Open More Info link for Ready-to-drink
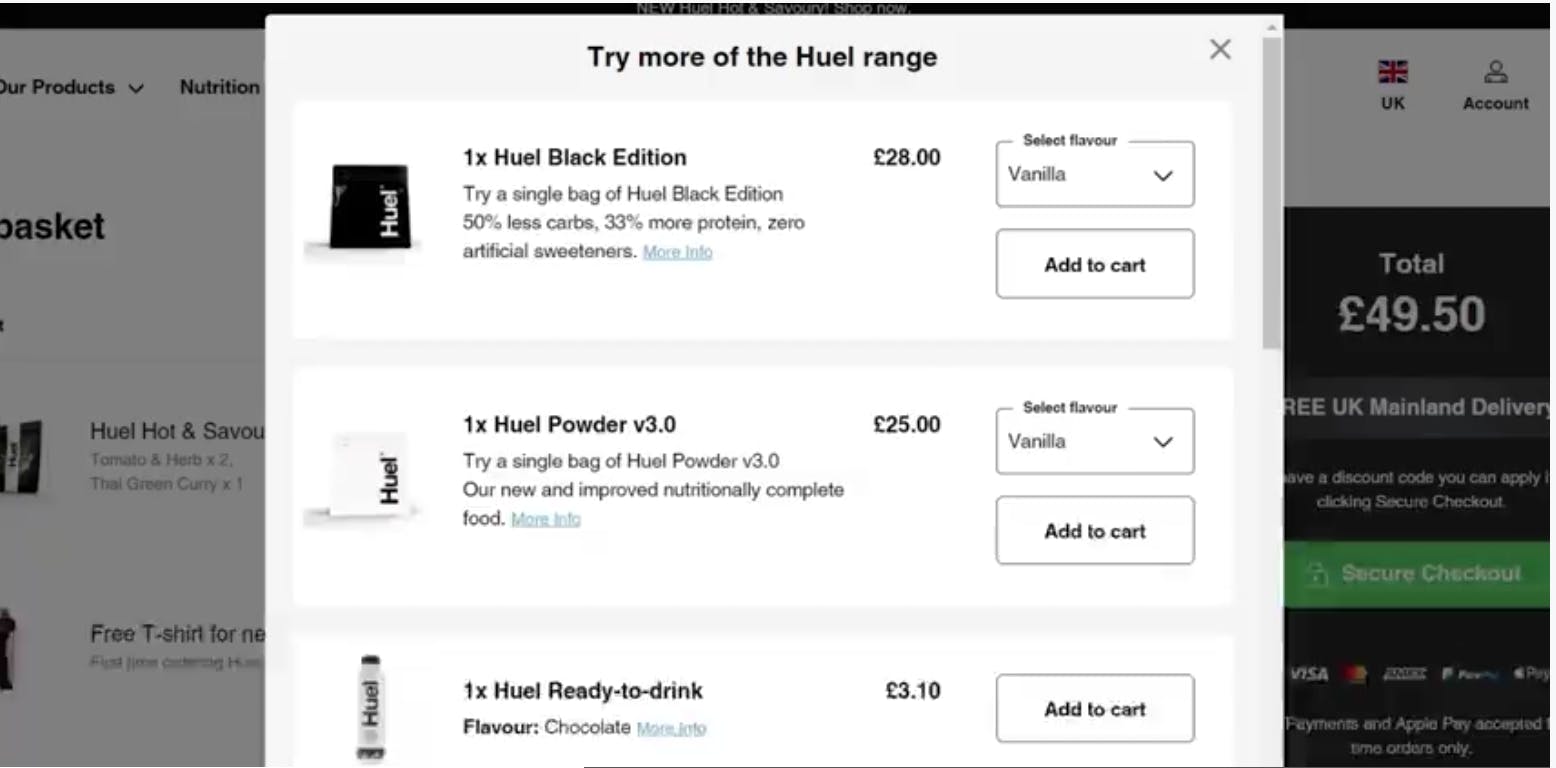1556x768 pixels. tap(671, 728)
